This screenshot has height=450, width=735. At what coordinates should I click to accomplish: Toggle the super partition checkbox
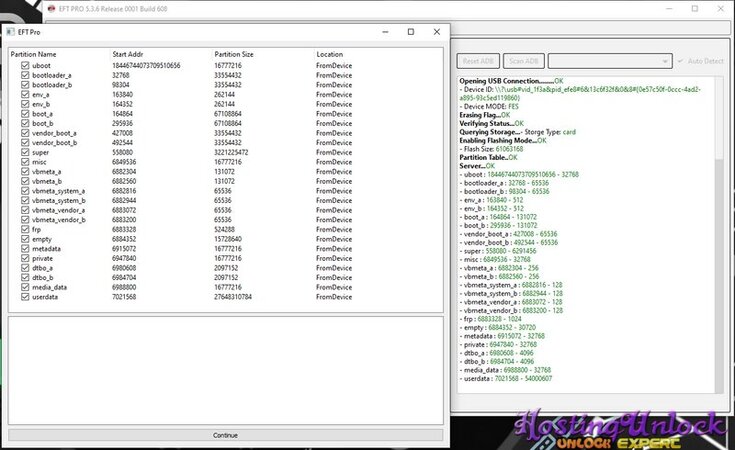[x=13, y=151]
